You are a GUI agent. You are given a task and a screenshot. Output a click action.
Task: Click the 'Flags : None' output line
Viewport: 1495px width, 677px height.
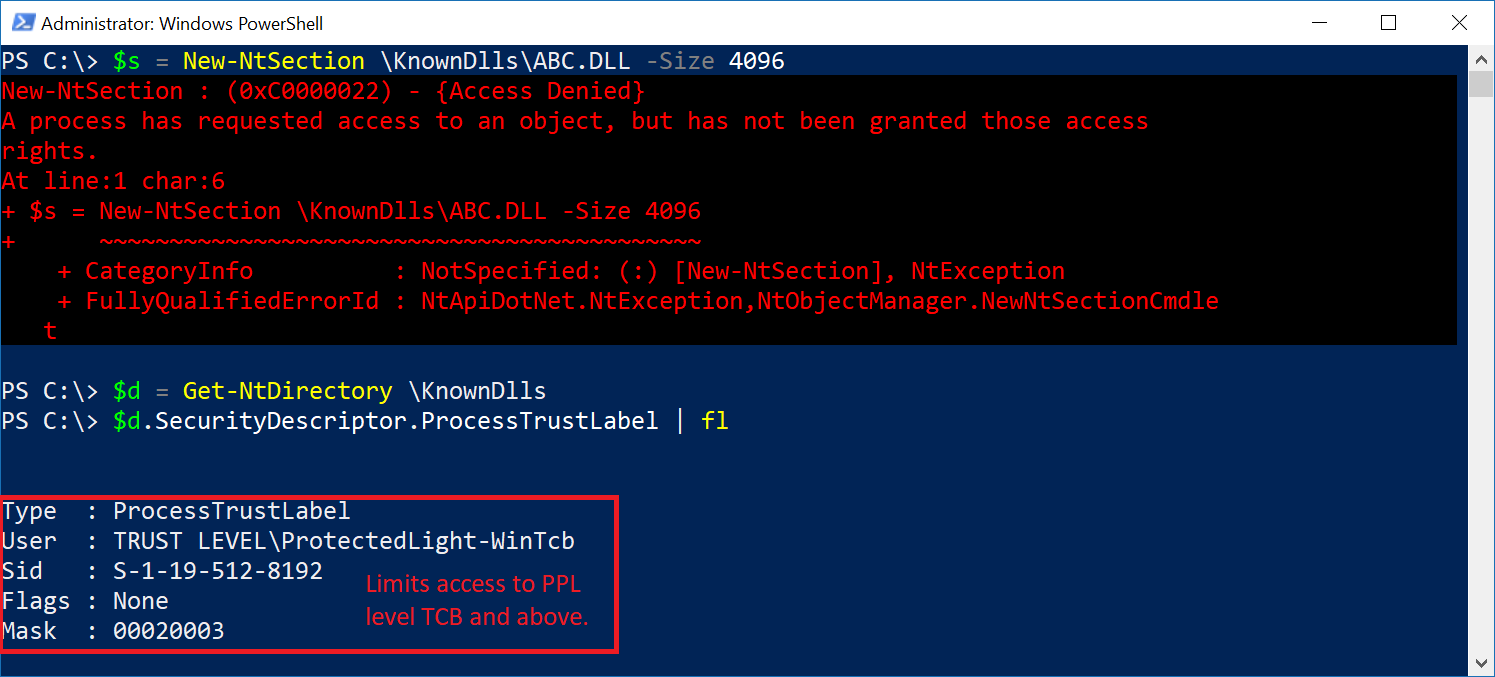[x=85, y=601]
